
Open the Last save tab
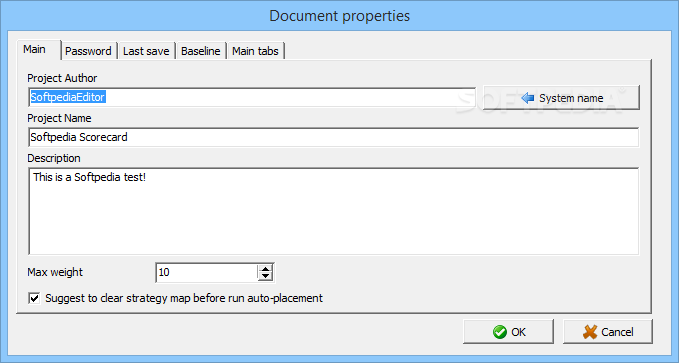[x=146, y=51]
